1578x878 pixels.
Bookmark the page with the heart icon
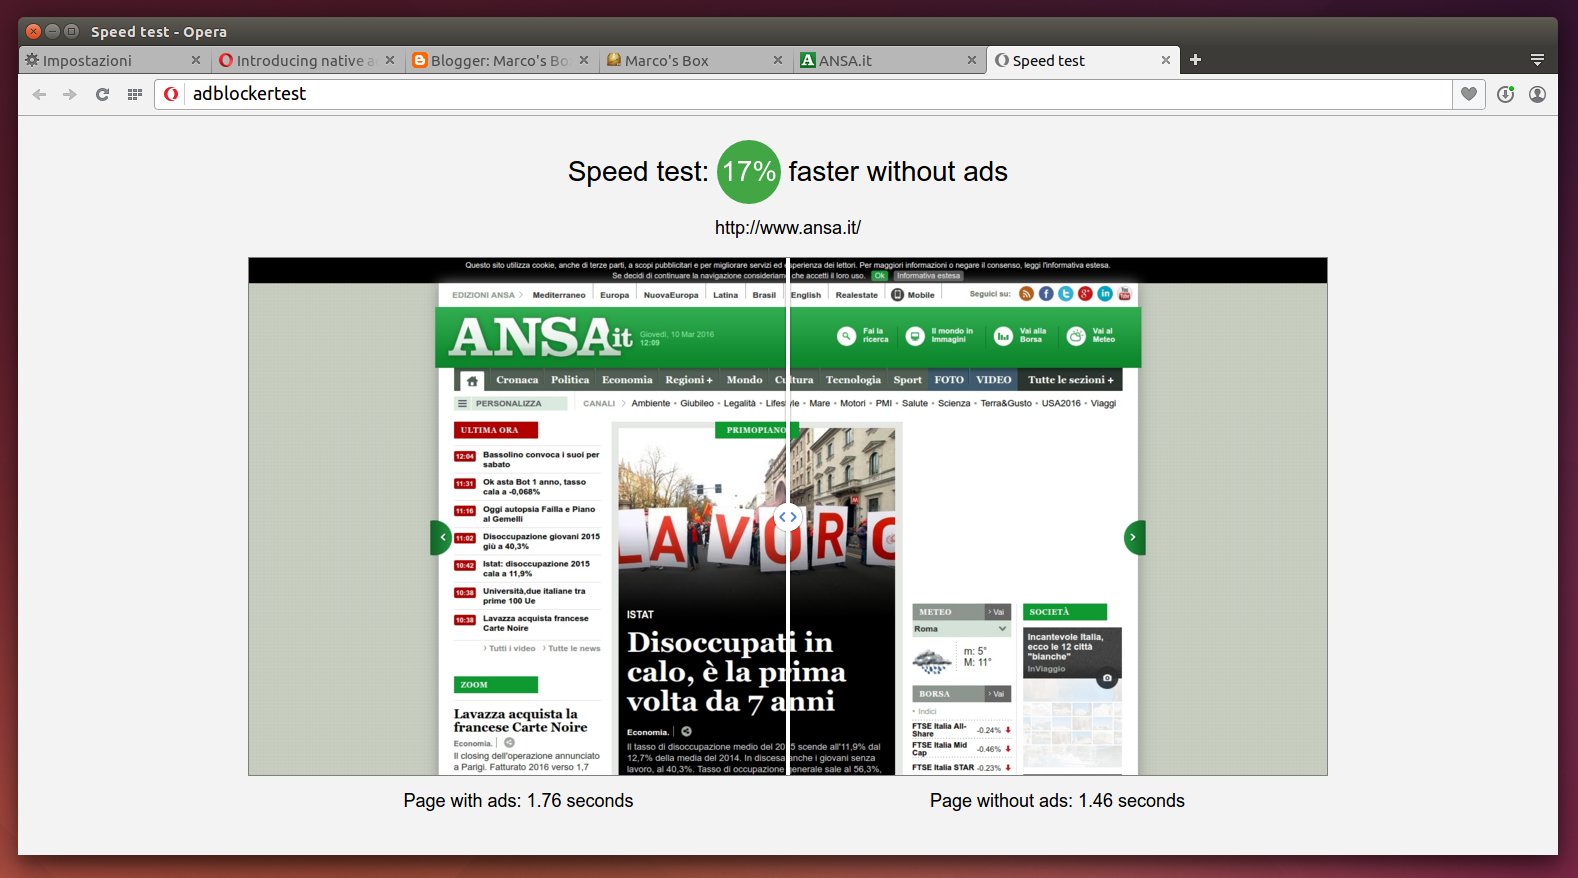point(1469,94)
